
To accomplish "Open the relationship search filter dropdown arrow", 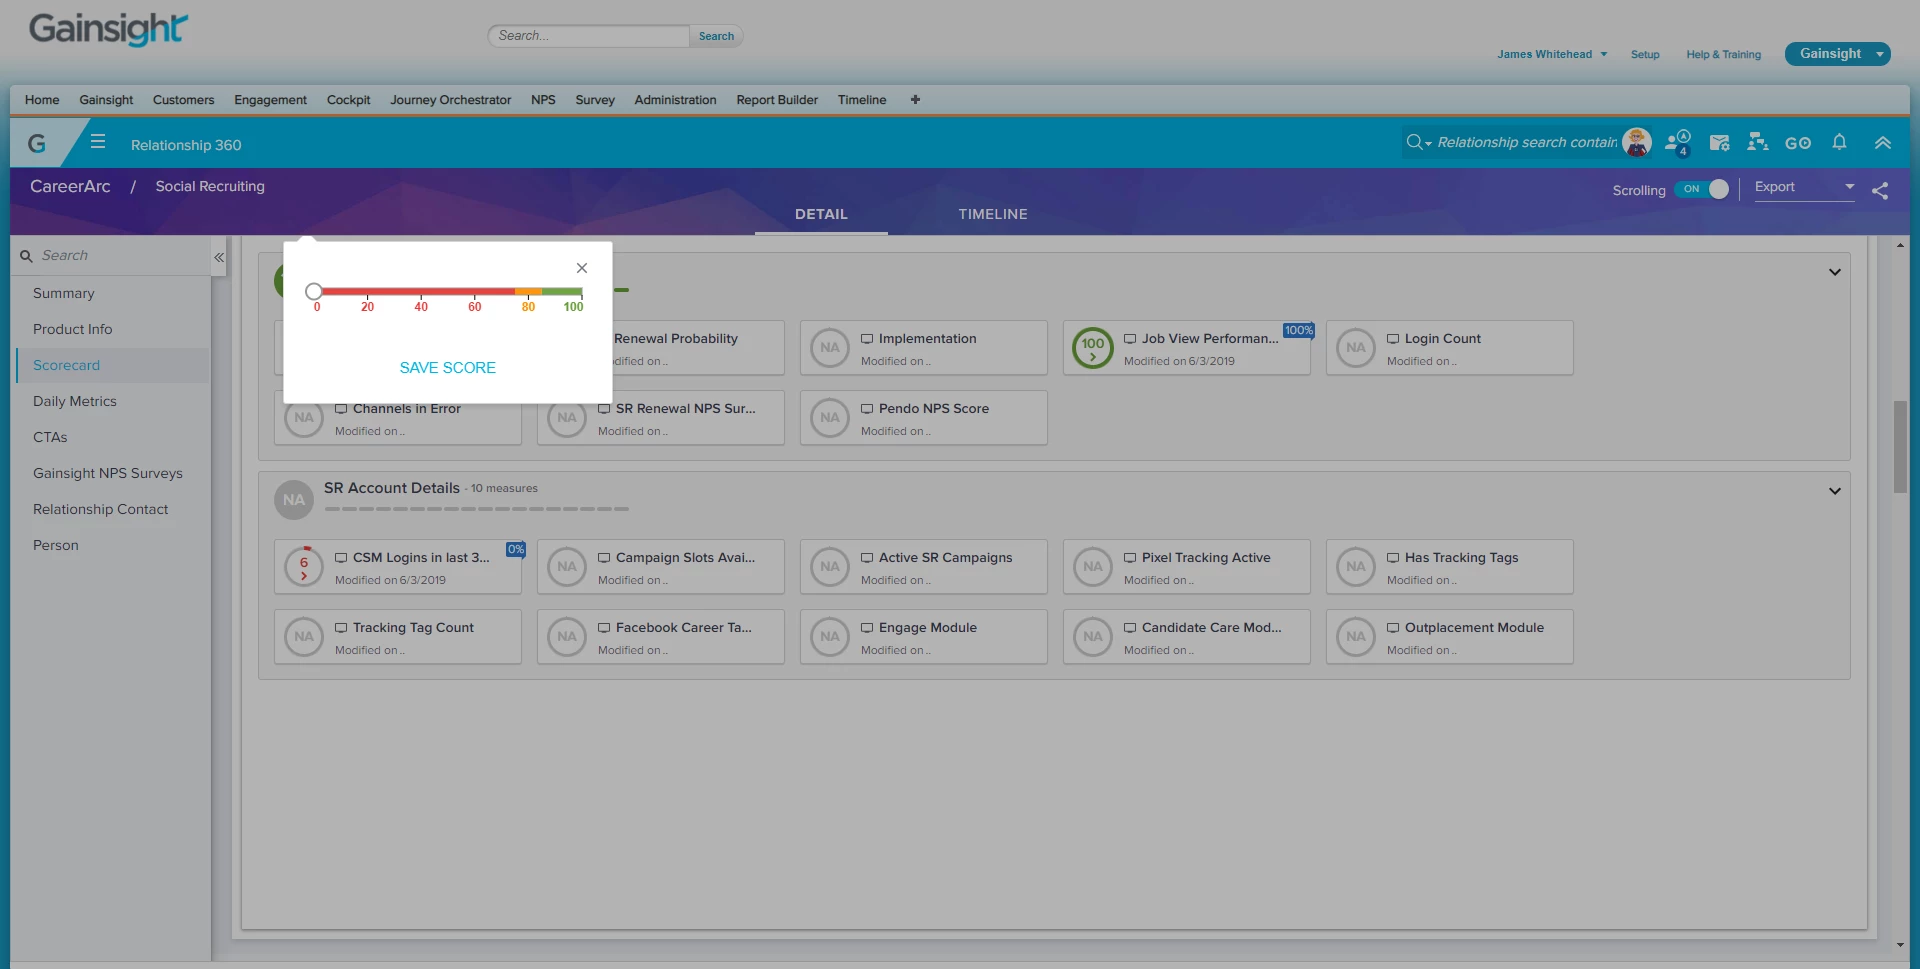I will tap(1429, 144).
